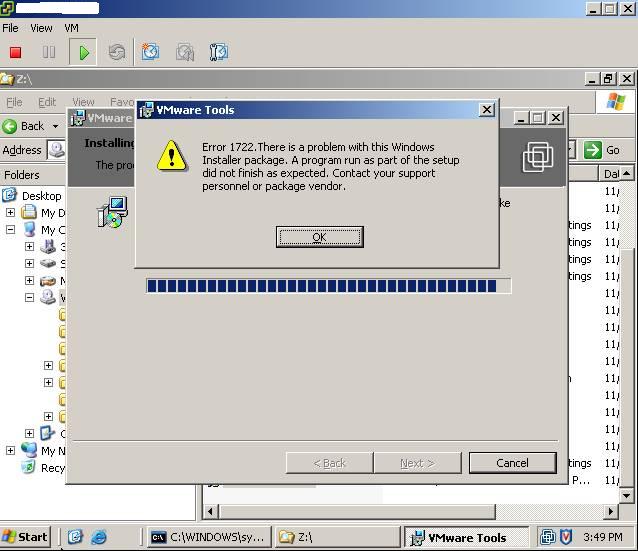Image resolution: width=638 pixels, height=551 pixels.
Task: Collapse the network drive tree node
Action: [29, 297]
